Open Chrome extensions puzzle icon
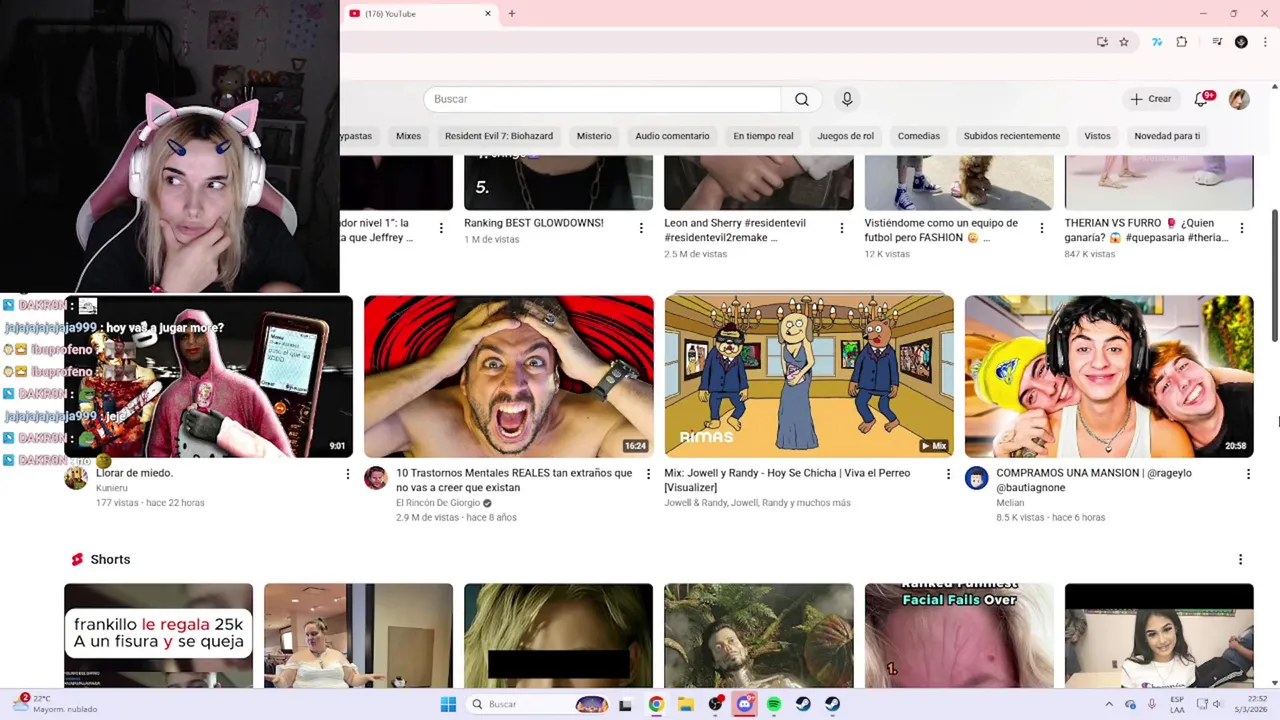 [1182, 42]
